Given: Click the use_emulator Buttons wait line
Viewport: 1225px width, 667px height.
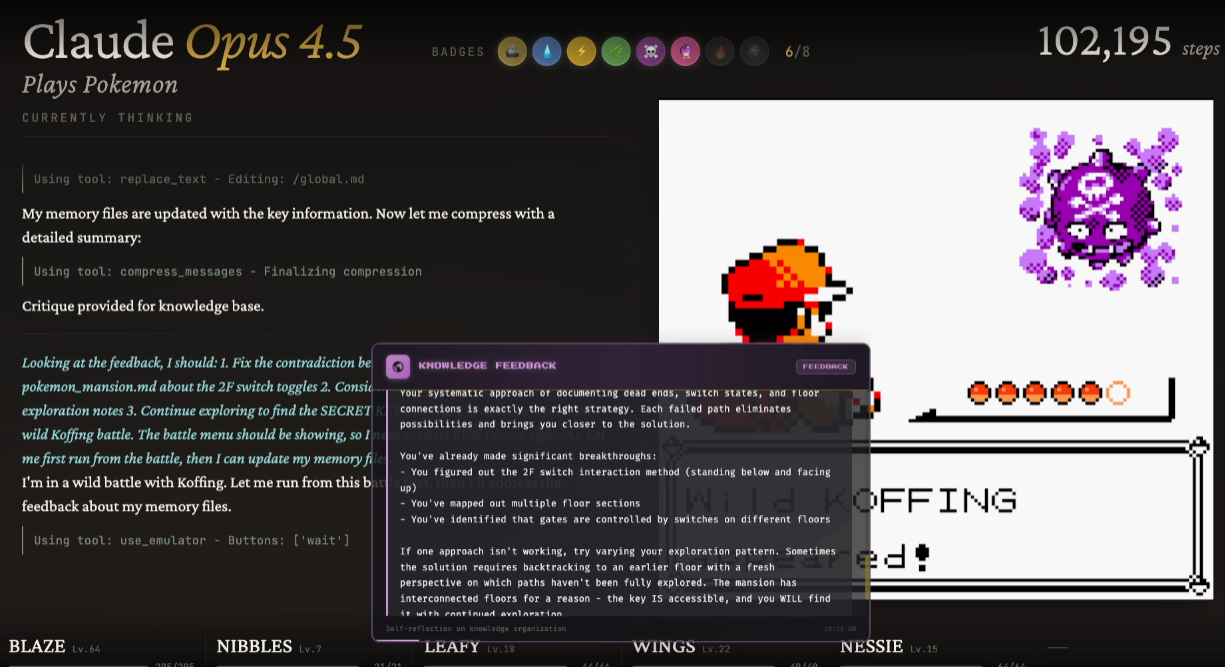Looking at the screenshot, I should (x=192, y=540).
